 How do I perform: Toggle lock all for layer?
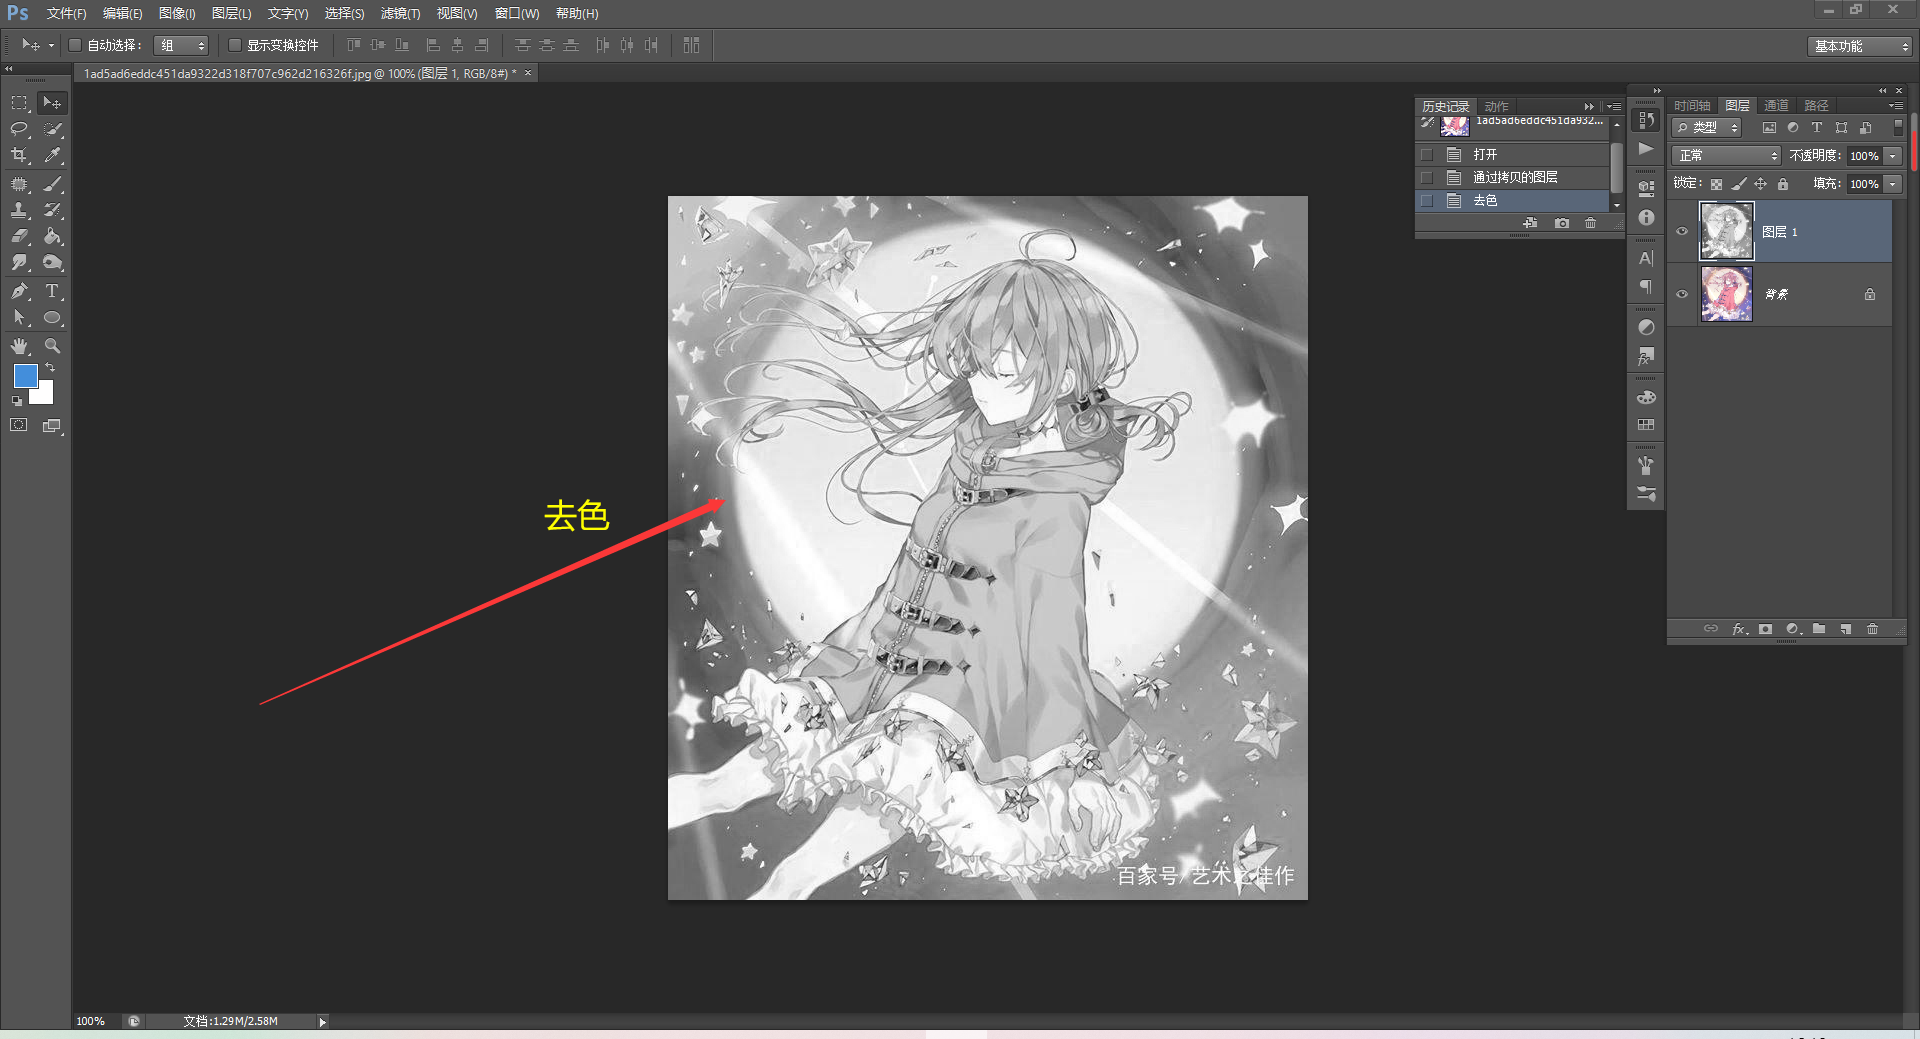pos(1783,184)
